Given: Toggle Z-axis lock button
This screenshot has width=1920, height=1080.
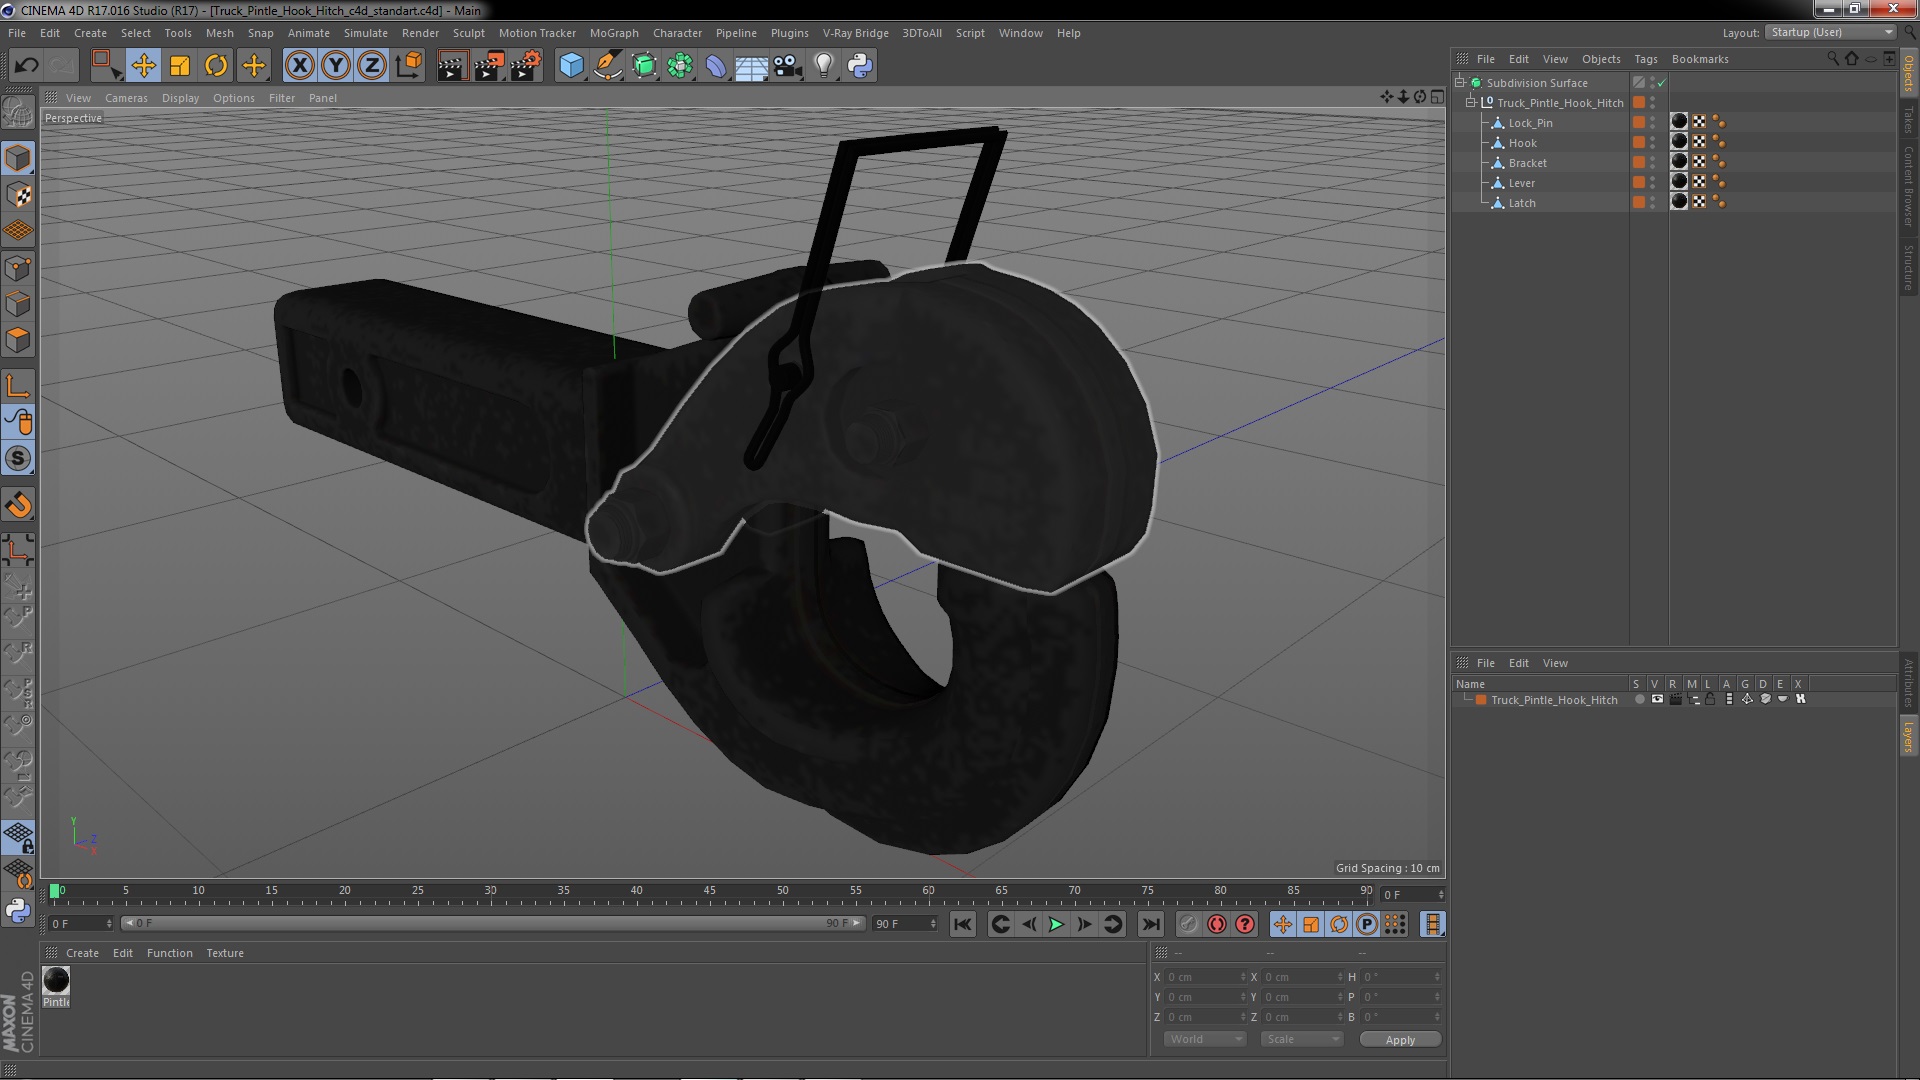Looking at the screenshot, I should 371,66.
